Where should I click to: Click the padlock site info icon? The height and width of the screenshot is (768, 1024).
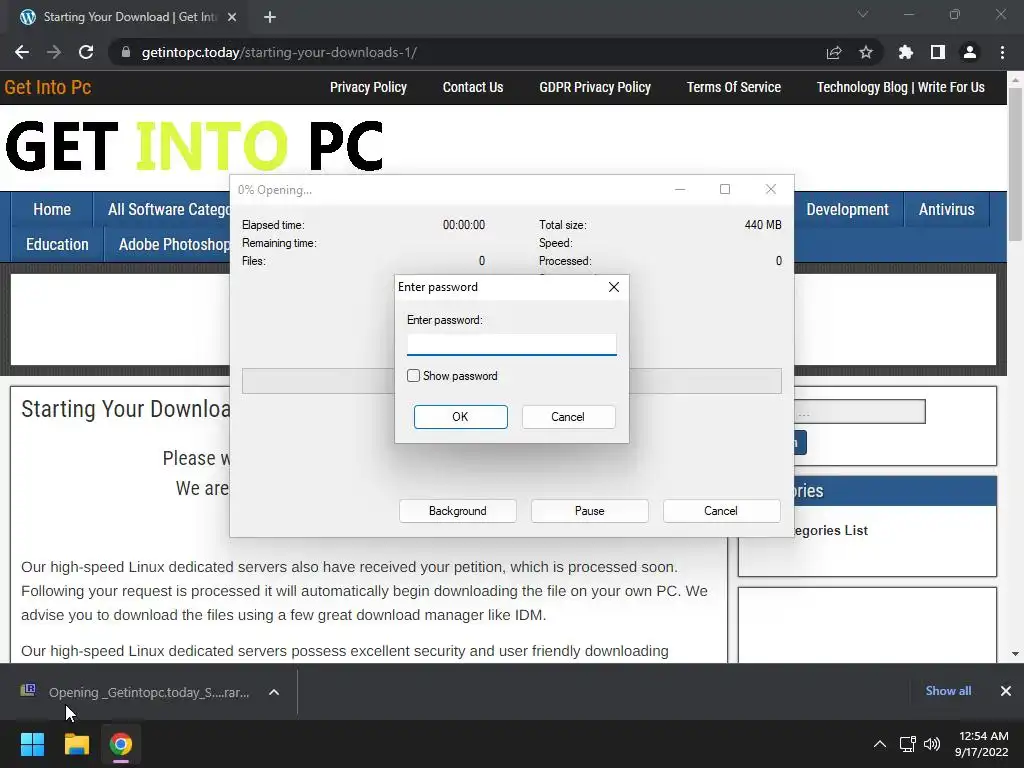[x=125, y=52]
